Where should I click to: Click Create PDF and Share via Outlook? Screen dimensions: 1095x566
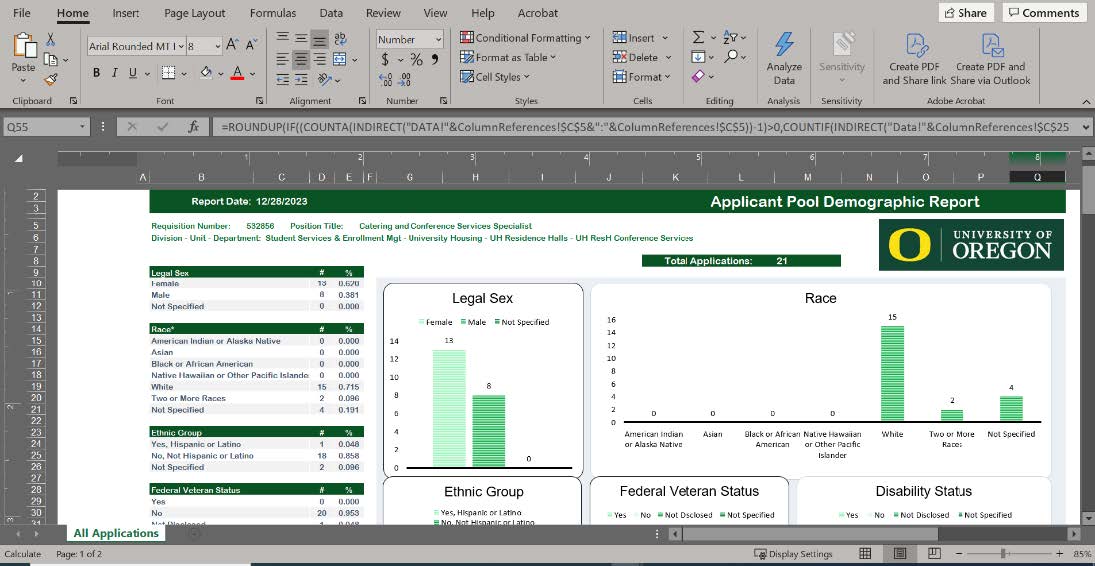[990, 59]
